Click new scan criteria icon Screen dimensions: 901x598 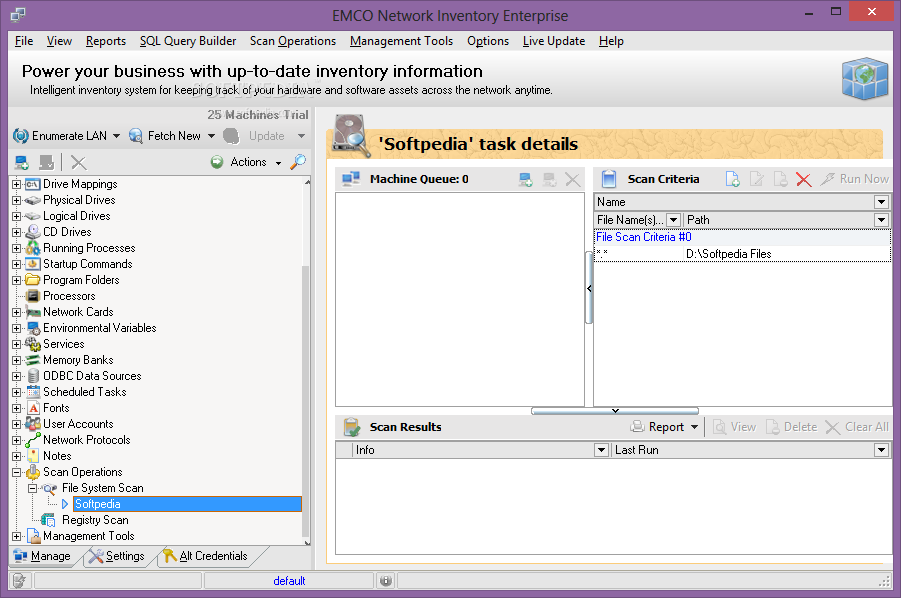[x=732, y=179]
